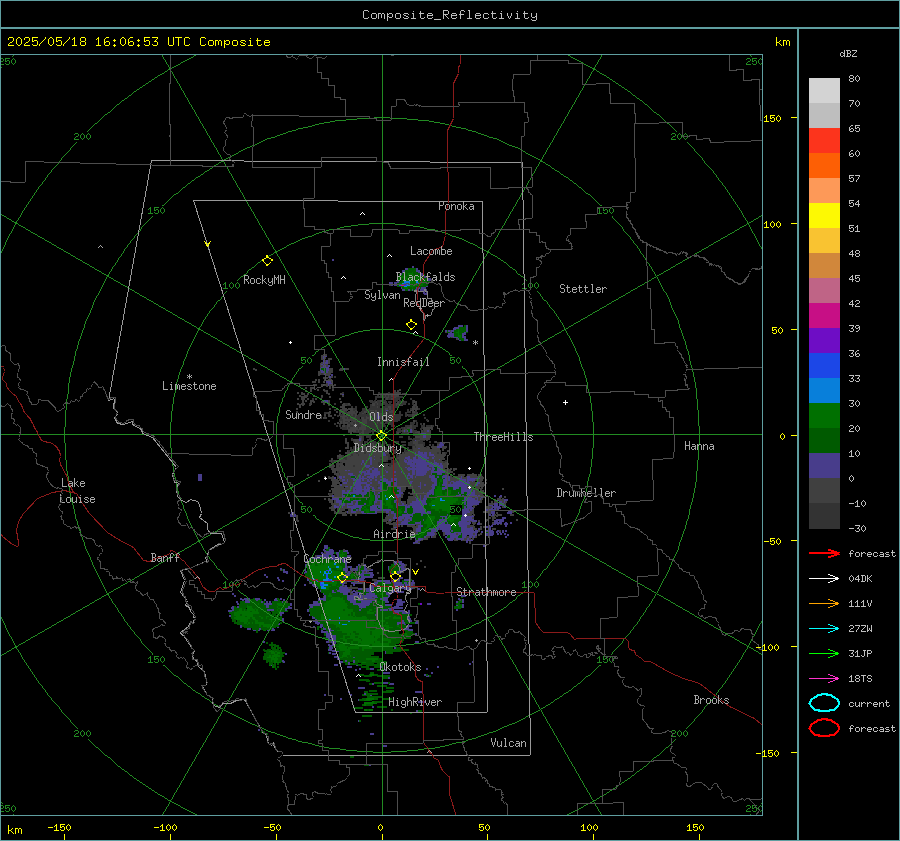This screenshot has width=900, height=841.
Task: Click the HighRiver city label
Action: [415, 702]
